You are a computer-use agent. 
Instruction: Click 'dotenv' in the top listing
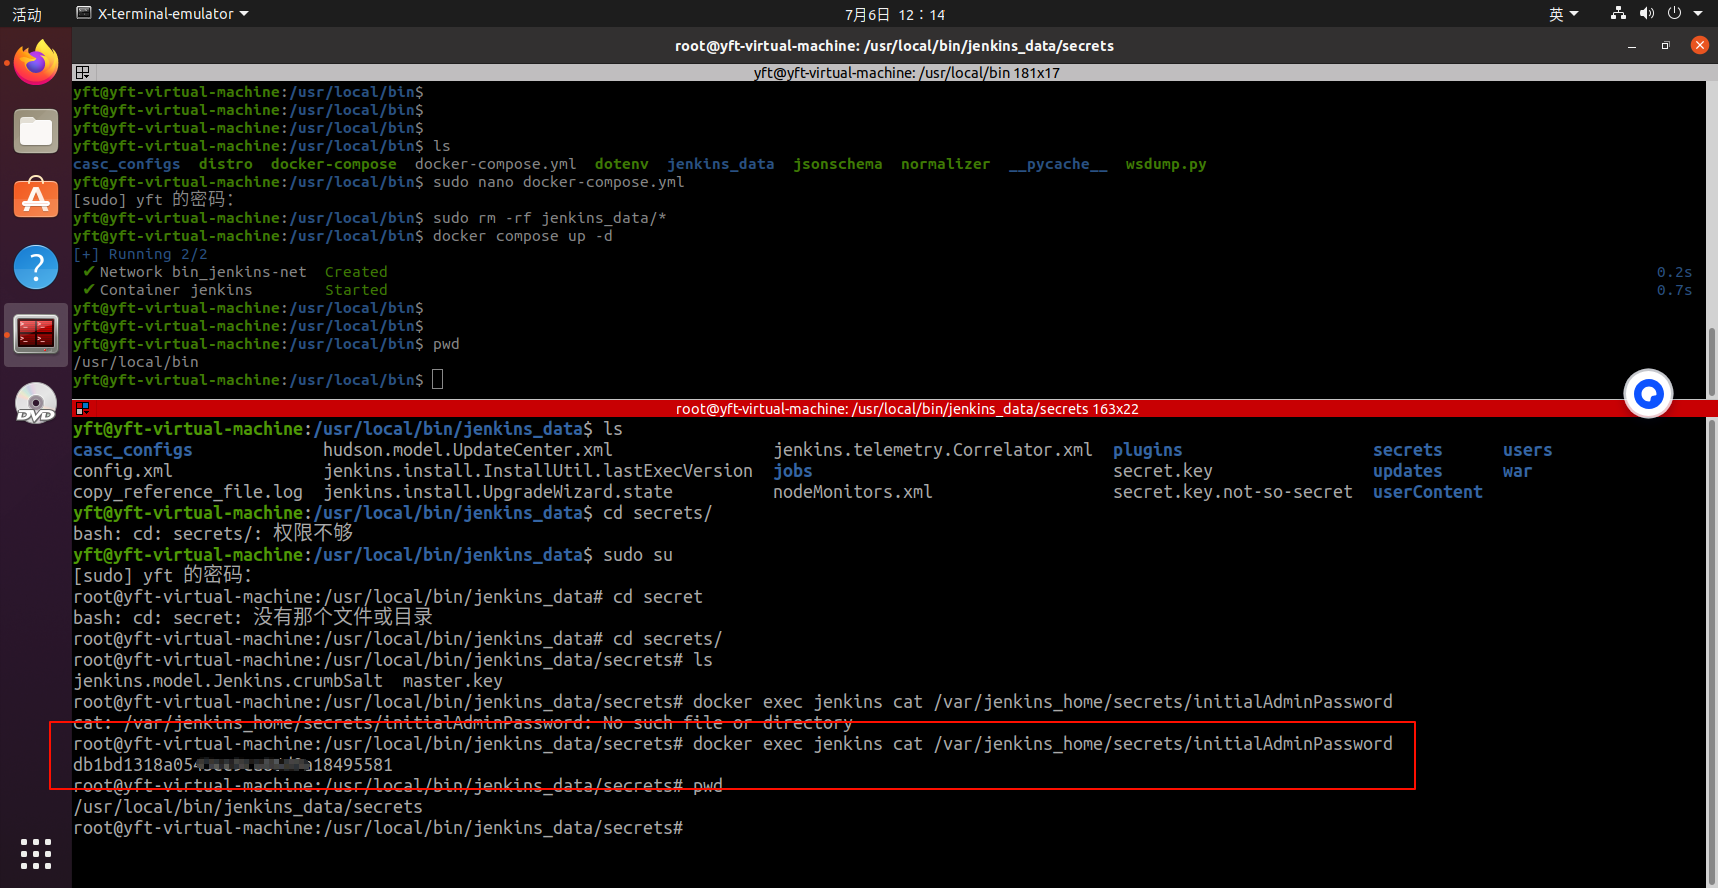coord(621,164)
